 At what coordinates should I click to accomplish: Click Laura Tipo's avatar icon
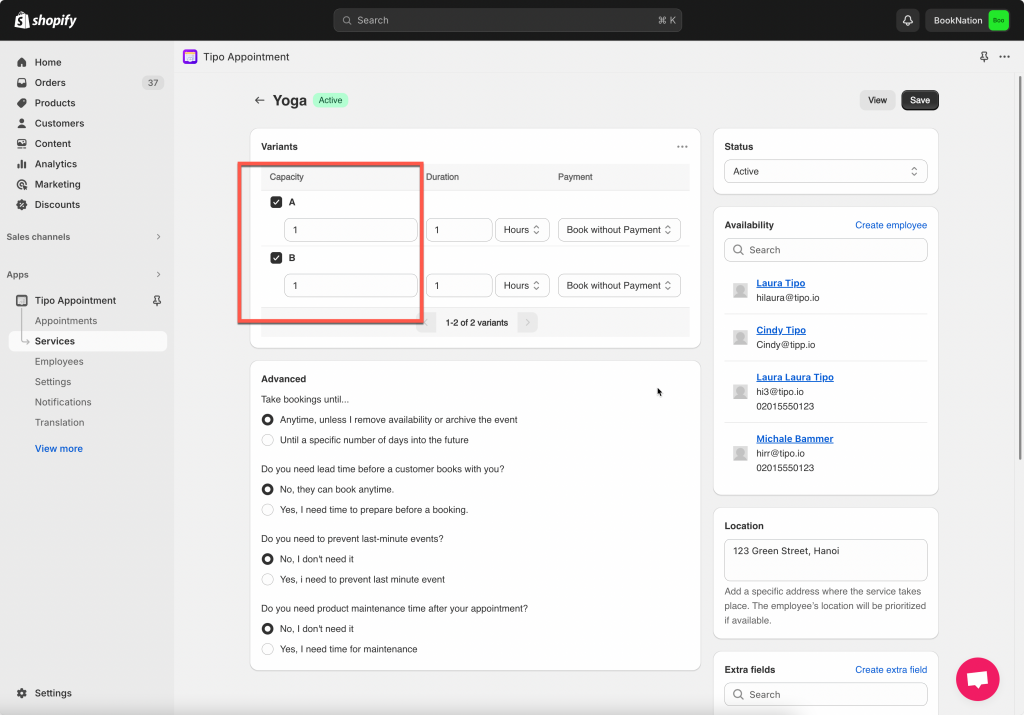coord(740,291)
